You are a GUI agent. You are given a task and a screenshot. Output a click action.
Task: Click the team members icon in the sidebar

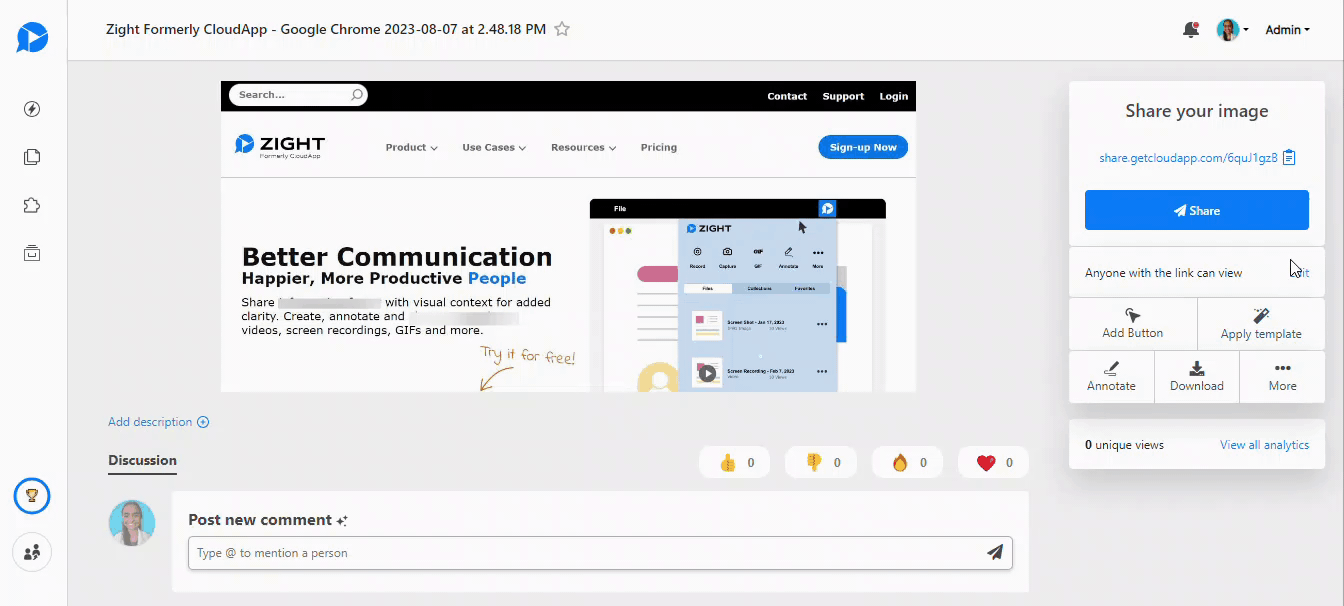click(x=32, y=552)
